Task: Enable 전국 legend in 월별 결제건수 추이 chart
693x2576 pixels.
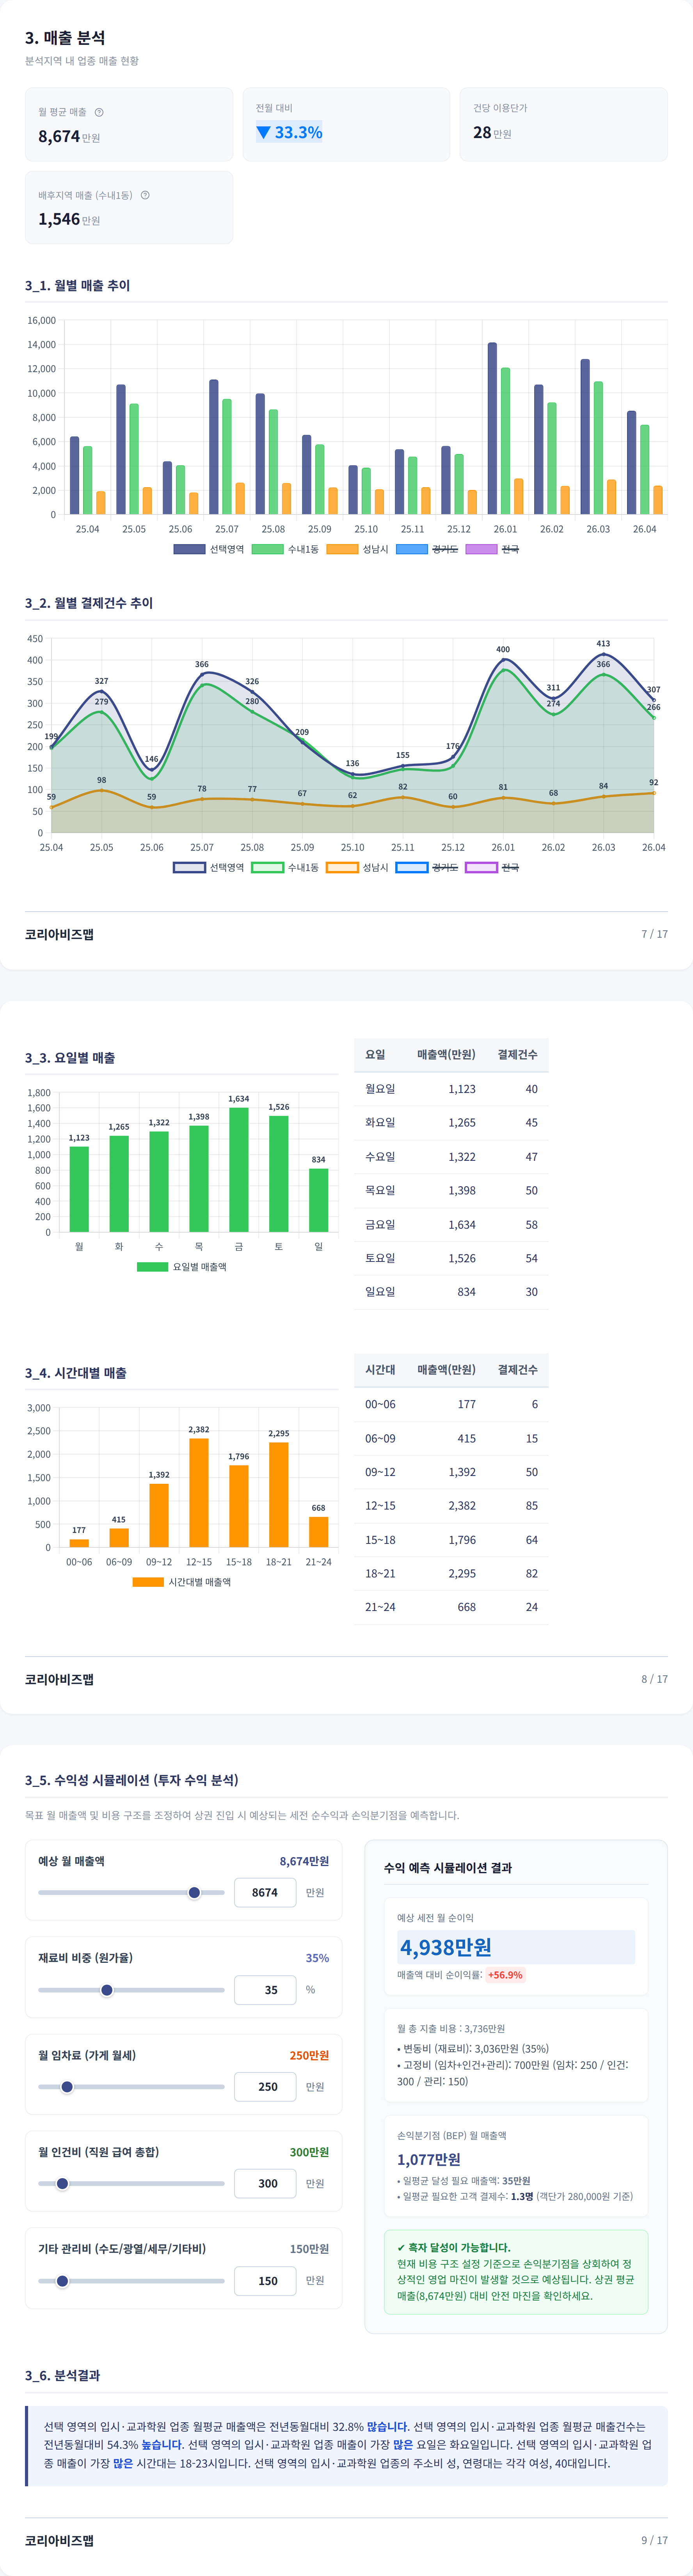Action: coord(492,867)
